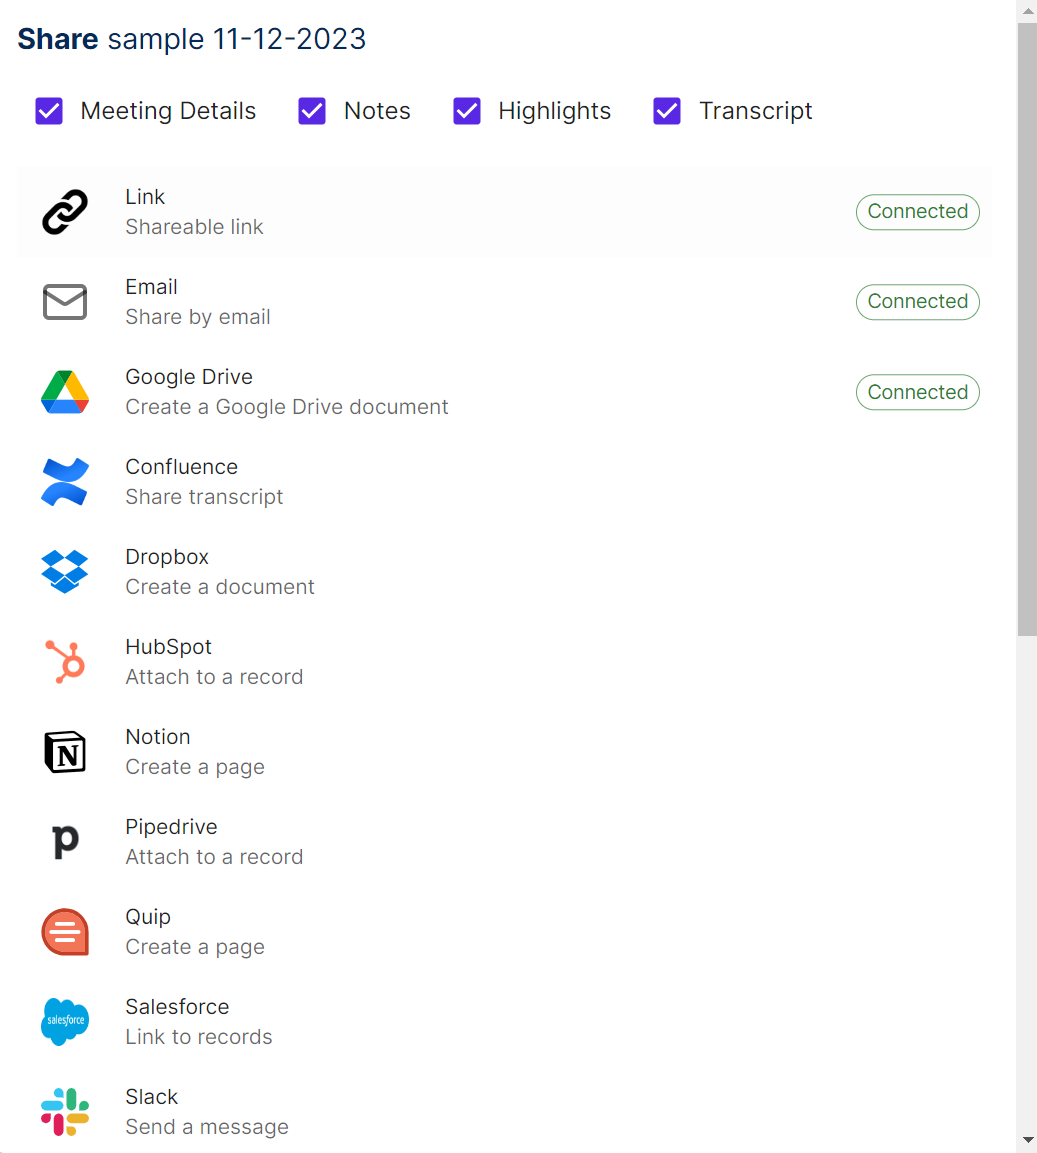Viewport: 1037px width, 1153px height.
Task: Click the Confluence logo icon
Action: [x=65, y=482]
